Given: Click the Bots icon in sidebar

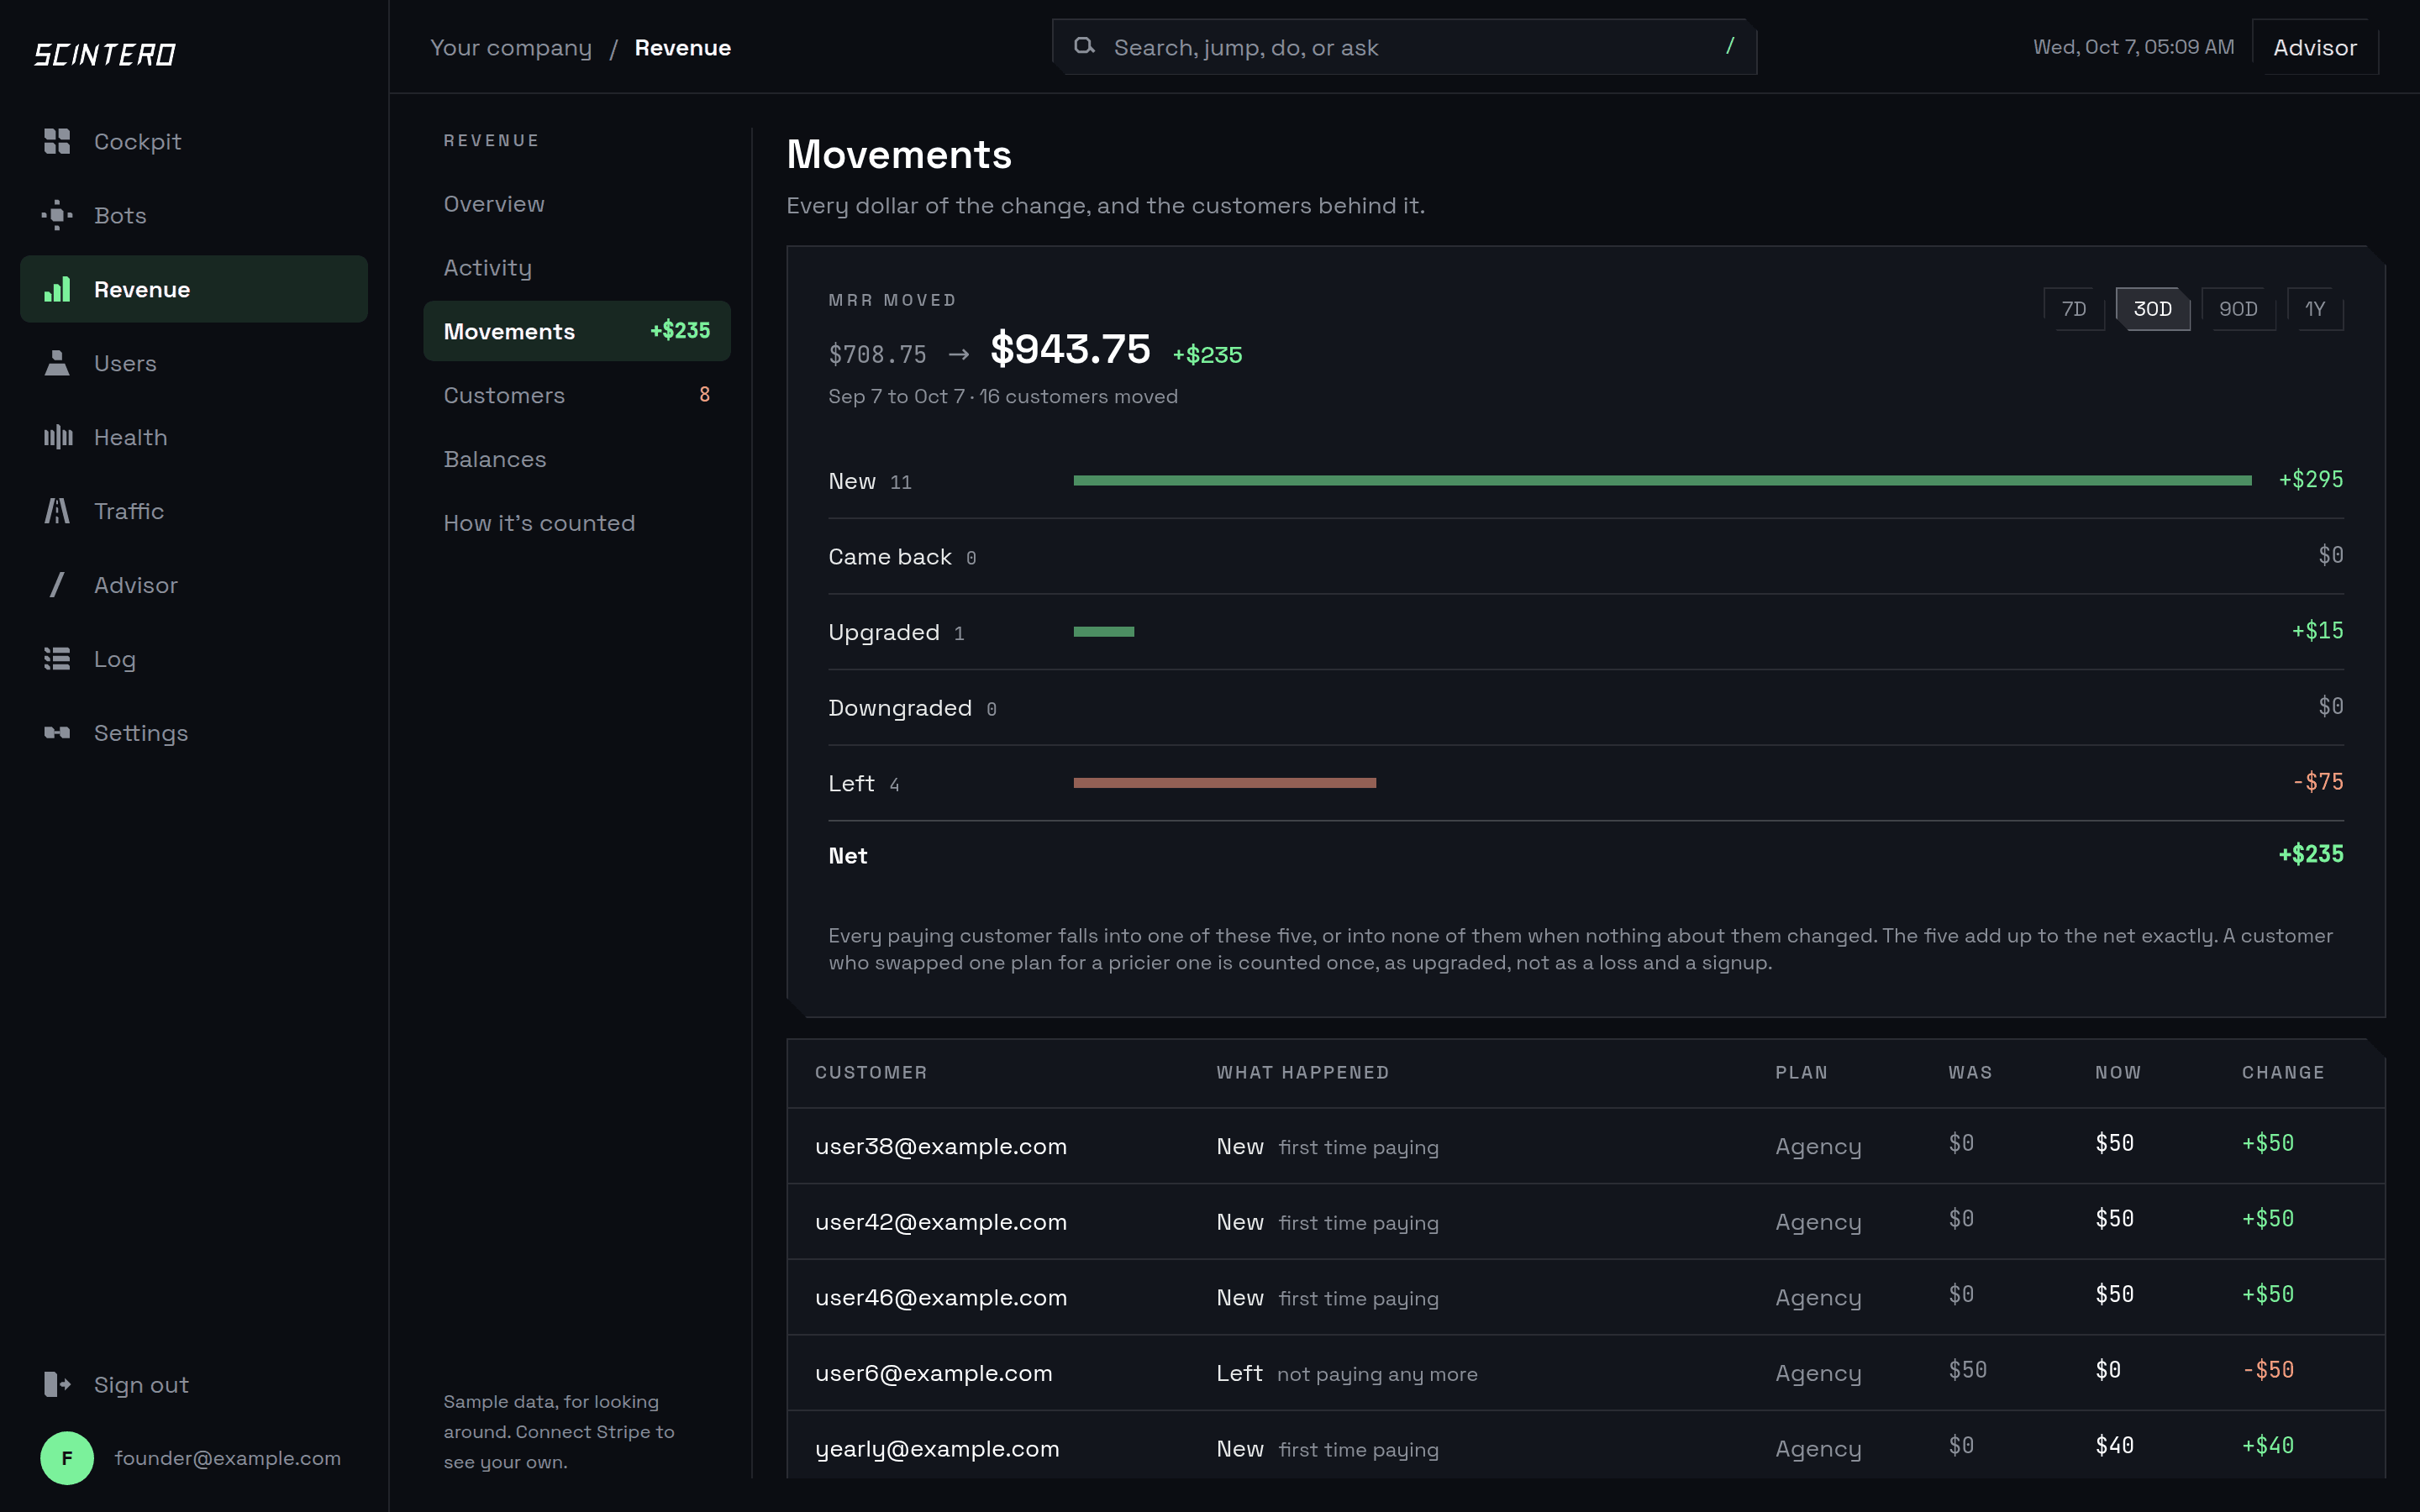Looking at the screenshot, I should pyautogui.click(x=57, y=215).
